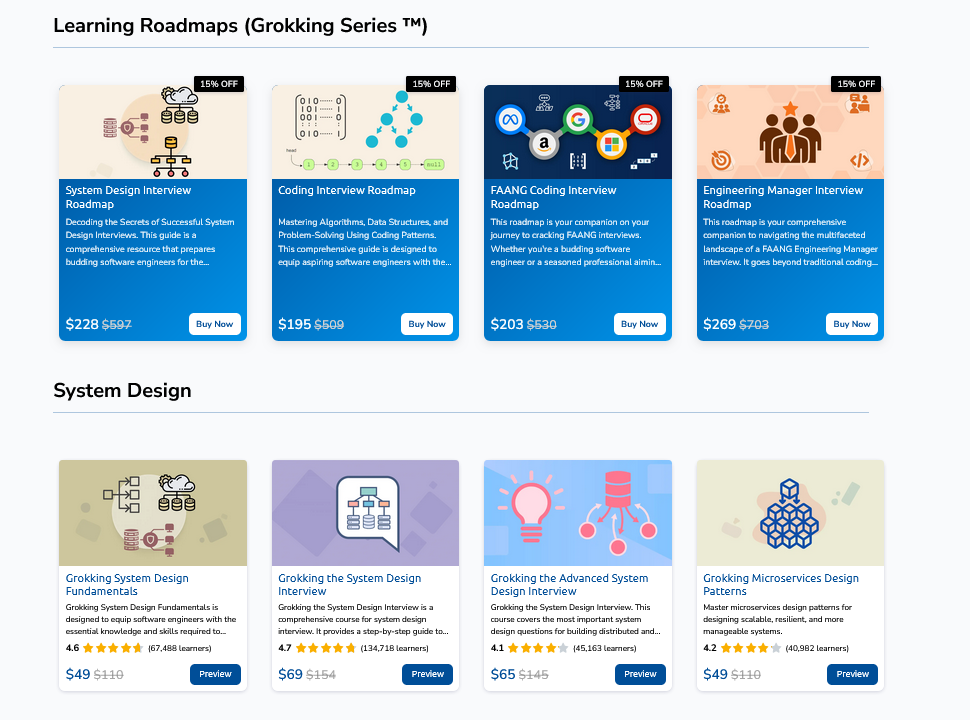Click System Design Interview Roadmap thumbnail image

pyautogui.click(x=153, y=132)
